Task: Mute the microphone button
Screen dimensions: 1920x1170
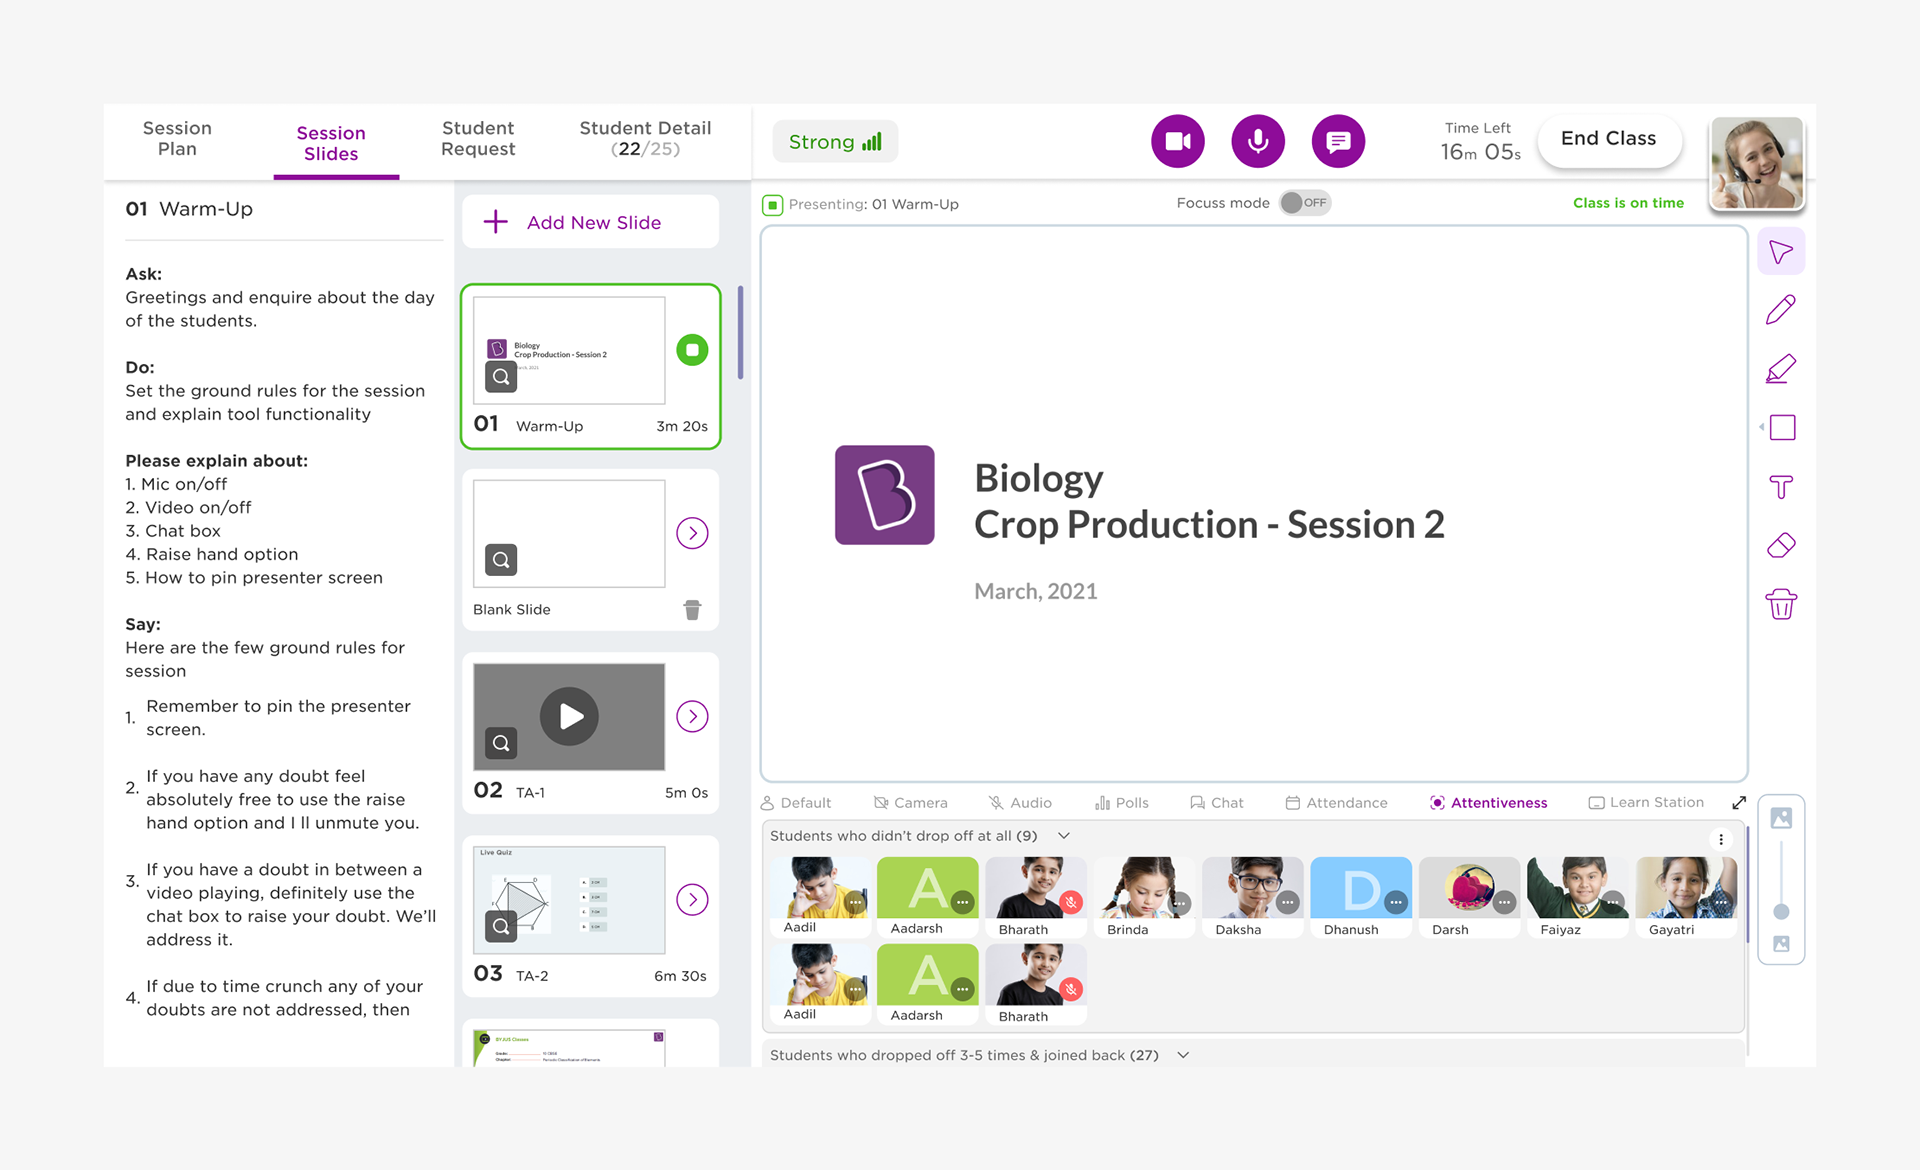Action: pyautogui.click(x=1258, y=142)
